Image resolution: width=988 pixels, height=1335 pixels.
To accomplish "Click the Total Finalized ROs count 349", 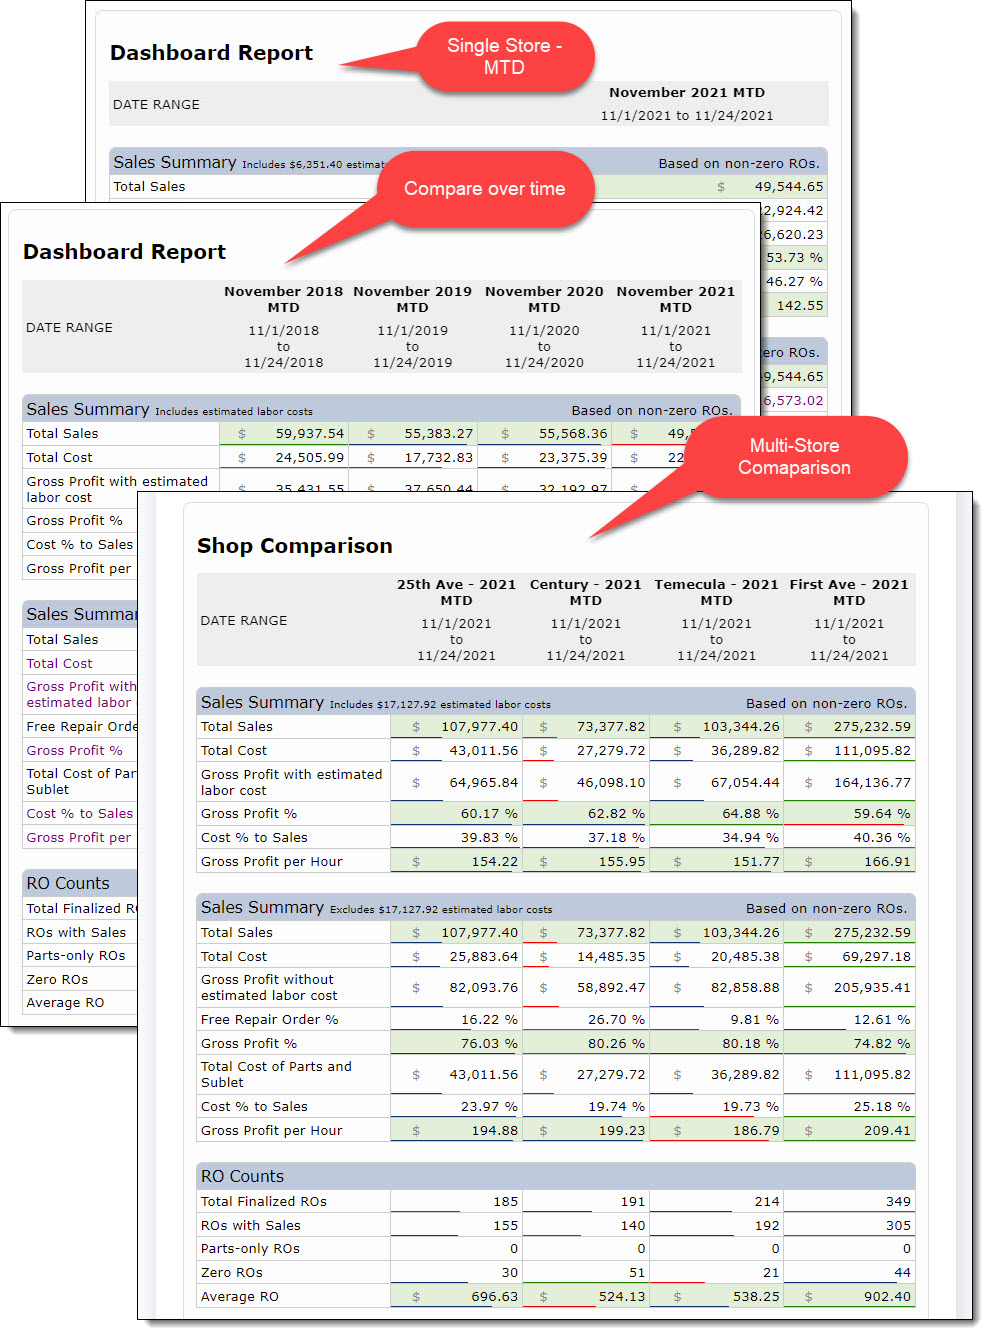I will pos(898,1202).
